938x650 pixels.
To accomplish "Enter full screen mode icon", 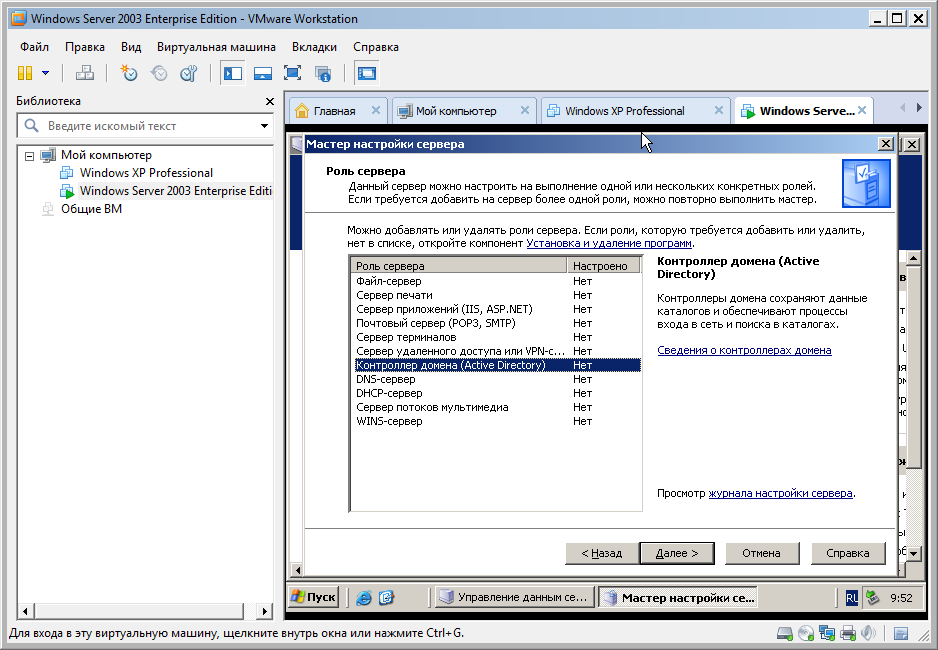I will [x=293, y=73].
